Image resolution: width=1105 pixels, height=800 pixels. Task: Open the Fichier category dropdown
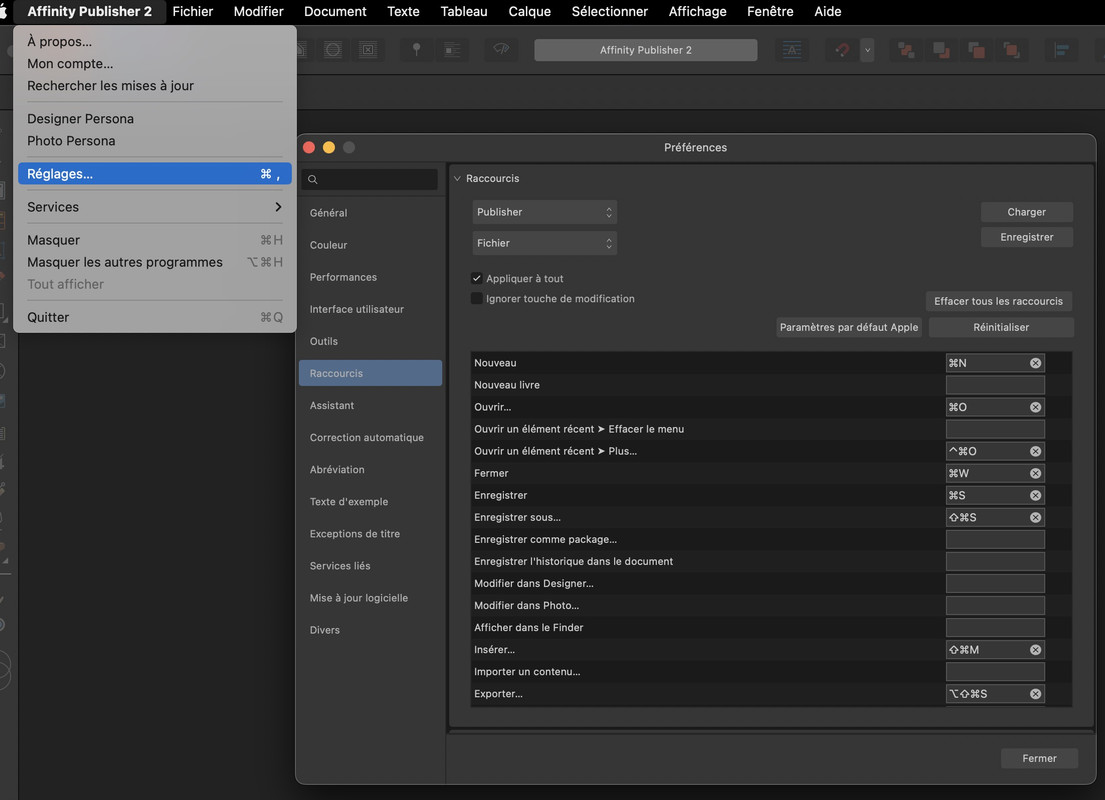pyautogui.click(x=544, y=243)
